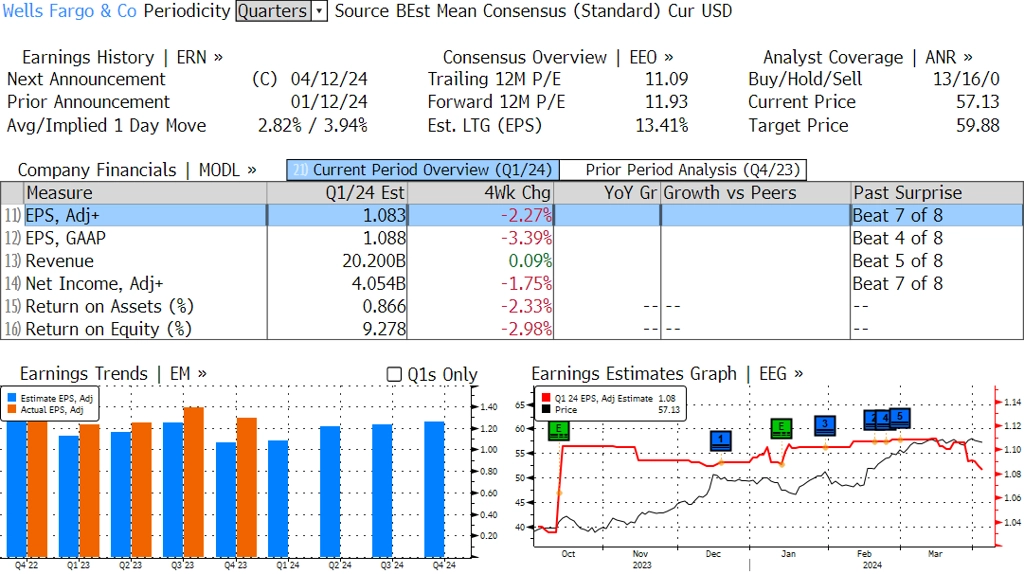Click the Wells Fargo & Co company name
The width and height of the screenshot is (1024, 574).
coord(70,11)
